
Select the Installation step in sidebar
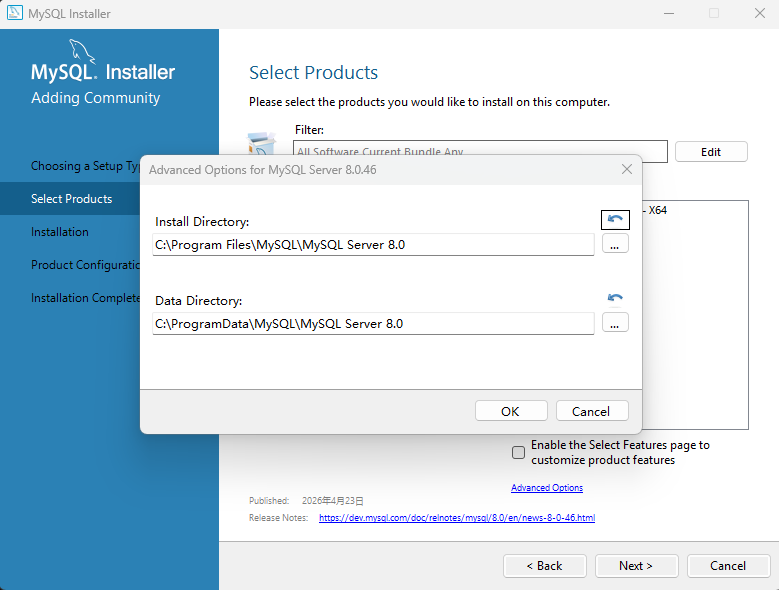click(60, 232)
